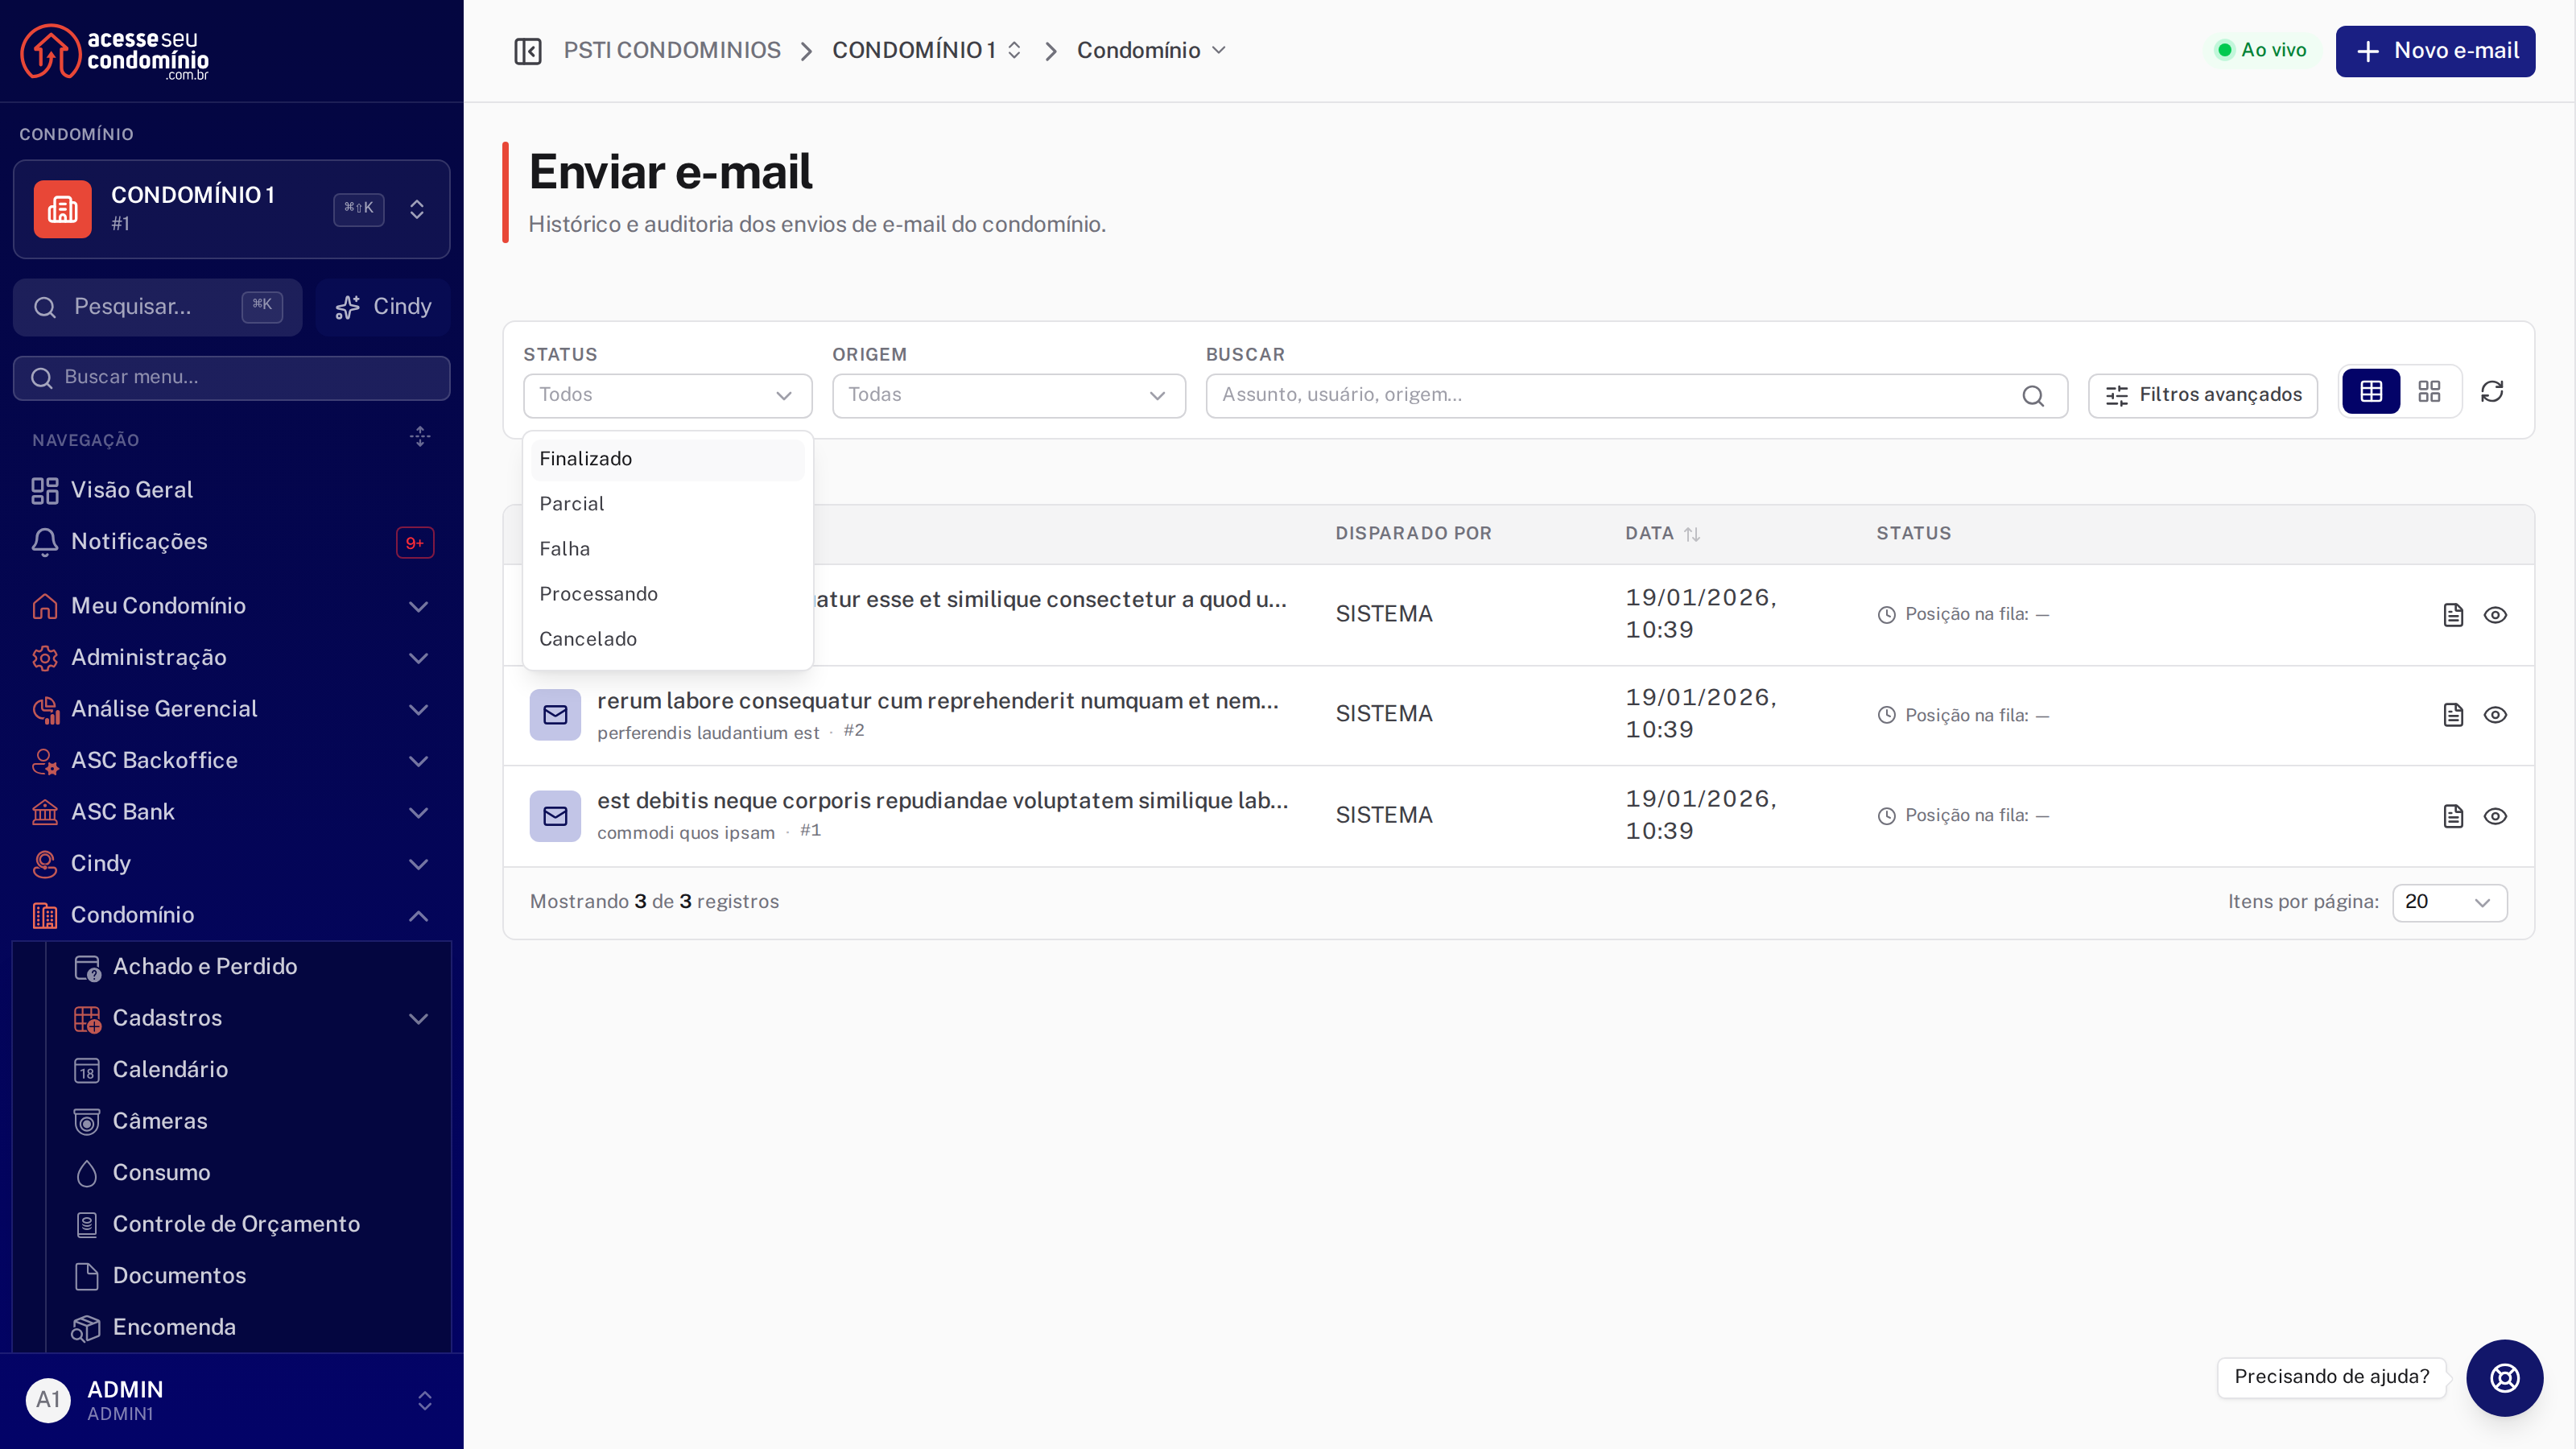The height and width of the screenshot is (1449, 2576).
Task: Open the Origem dropdown showing Todas
Action: click(1008, 396)
